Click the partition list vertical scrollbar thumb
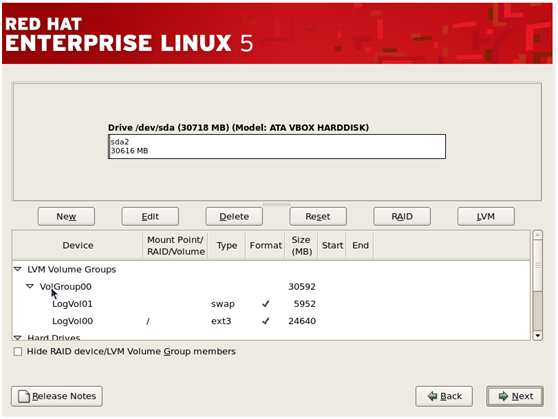This screenshot has width=558, height=419. (538, 265)
